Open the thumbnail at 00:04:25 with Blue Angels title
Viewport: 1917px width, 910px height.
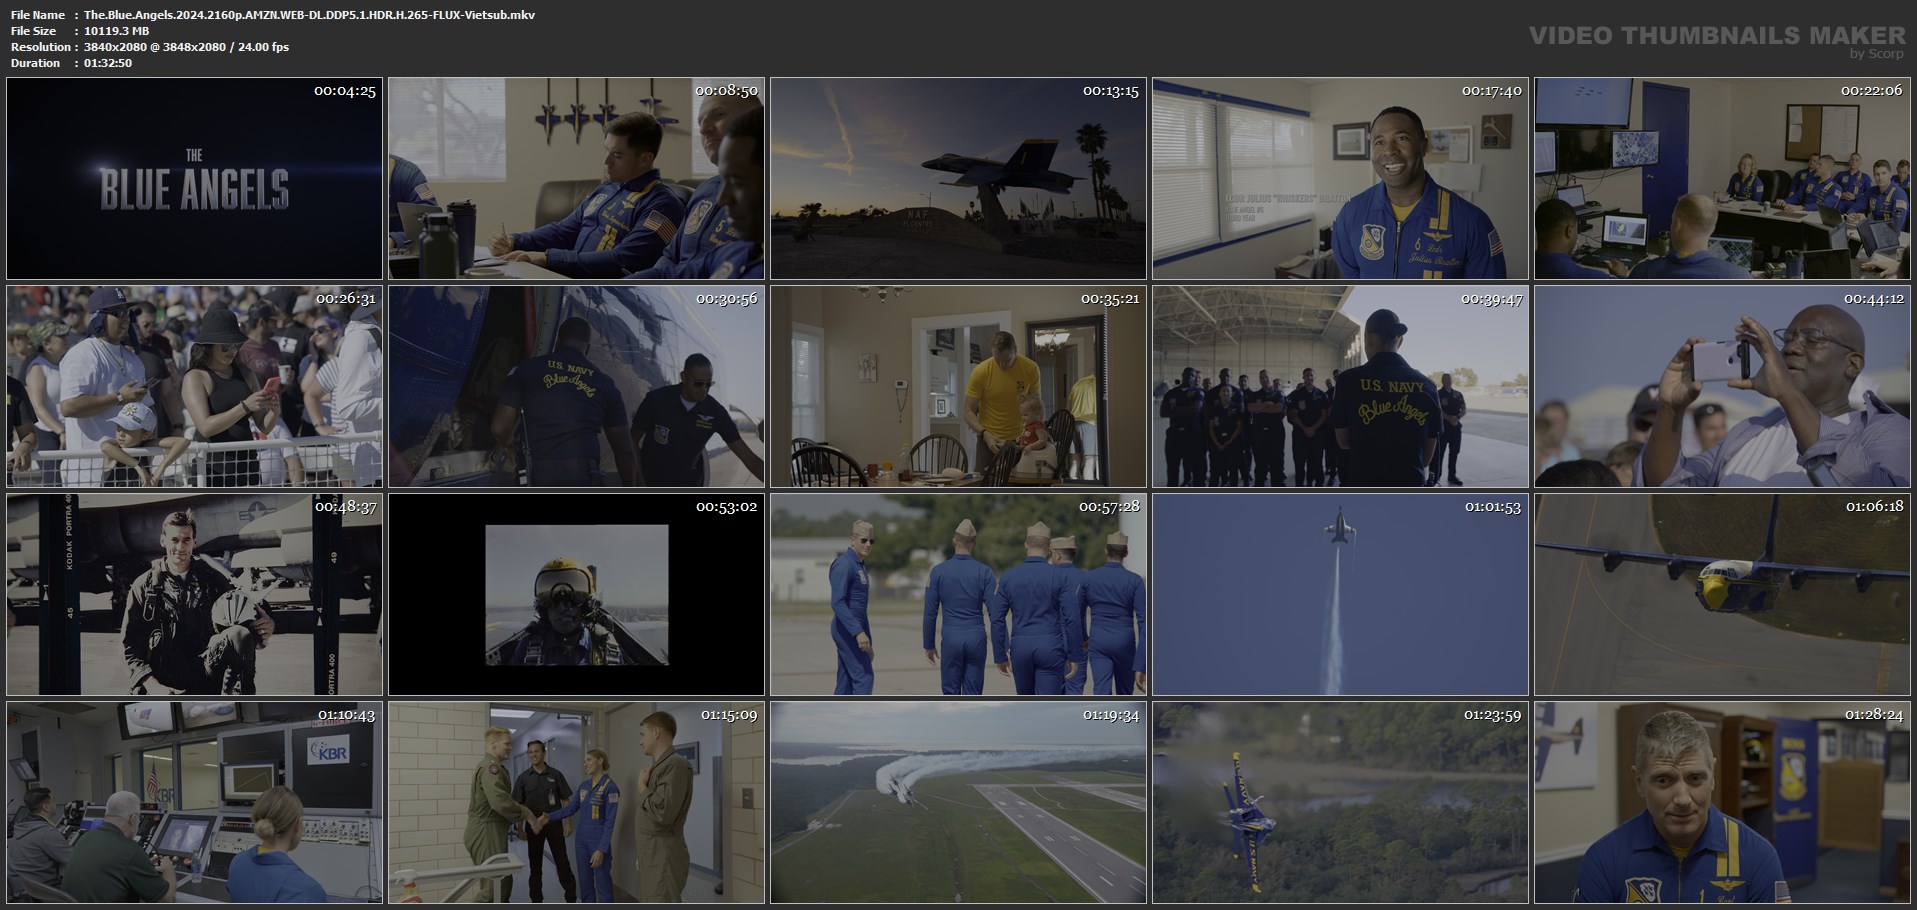tap(194, 178)
